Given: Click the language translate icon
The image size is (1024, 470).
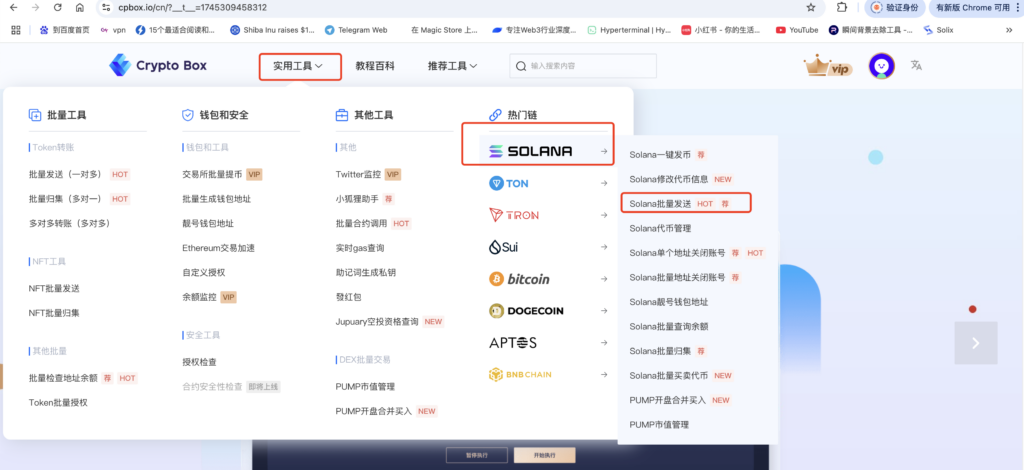Looking at the screenshot, I should click(x=916, y=65).
